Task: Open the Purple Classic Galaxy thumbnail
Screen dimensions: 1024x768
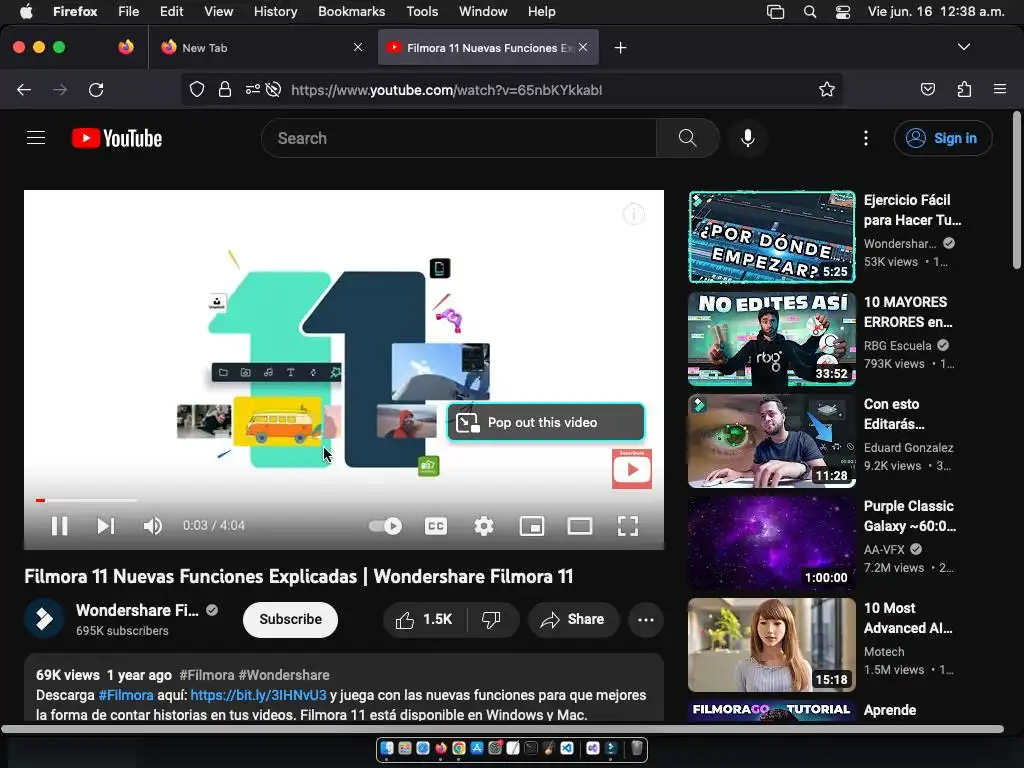Action: tap(771, 542)
